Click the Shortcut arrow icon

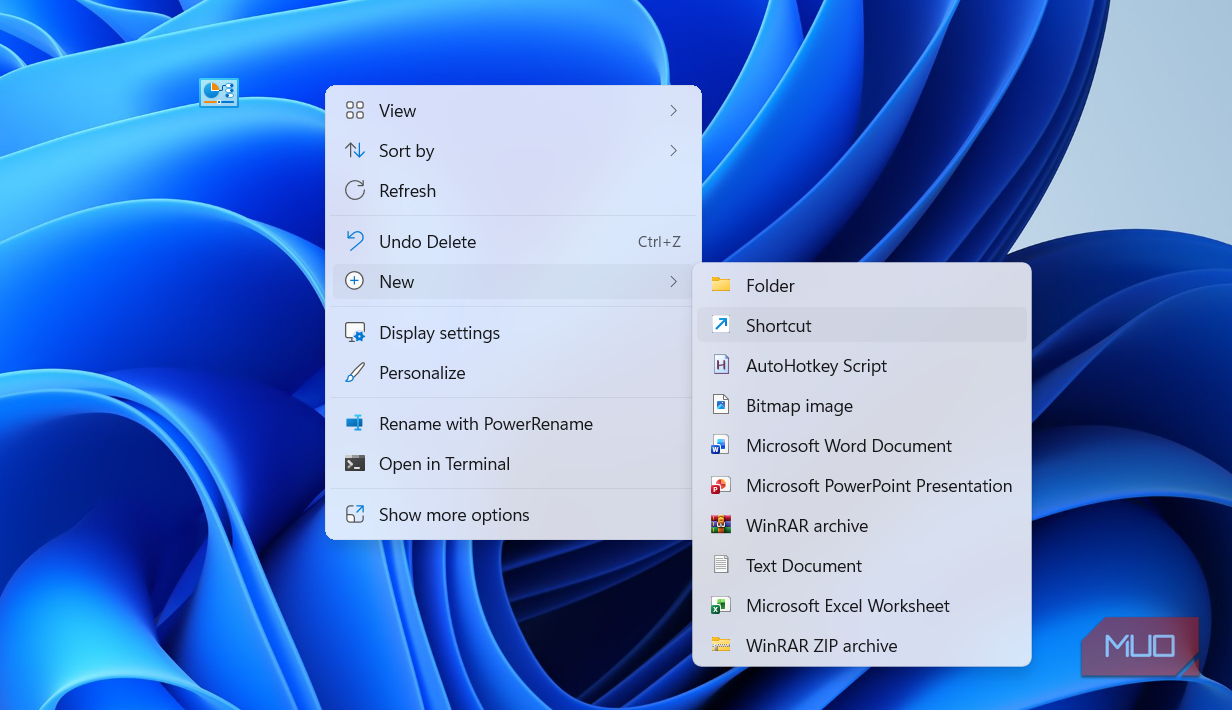pos(721,325)
